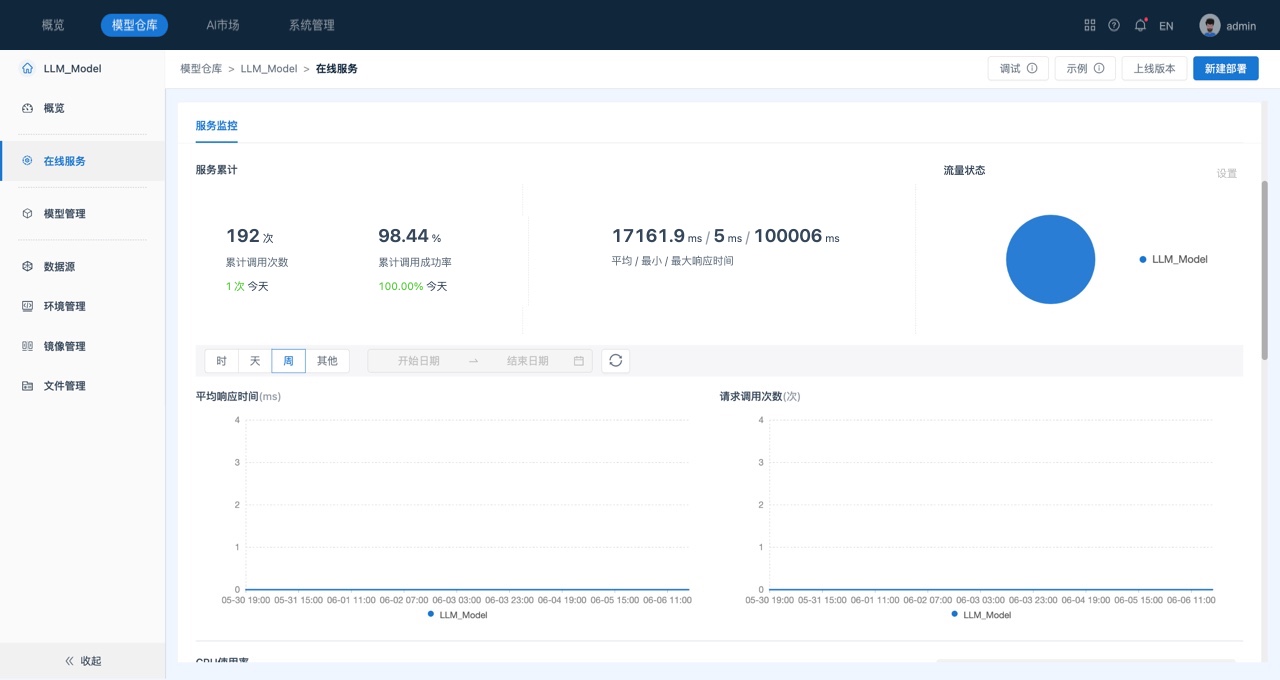Click the 数据源 sidebar icon
Viewport: 1280px width, 680px height.
(x=27, y=267)
